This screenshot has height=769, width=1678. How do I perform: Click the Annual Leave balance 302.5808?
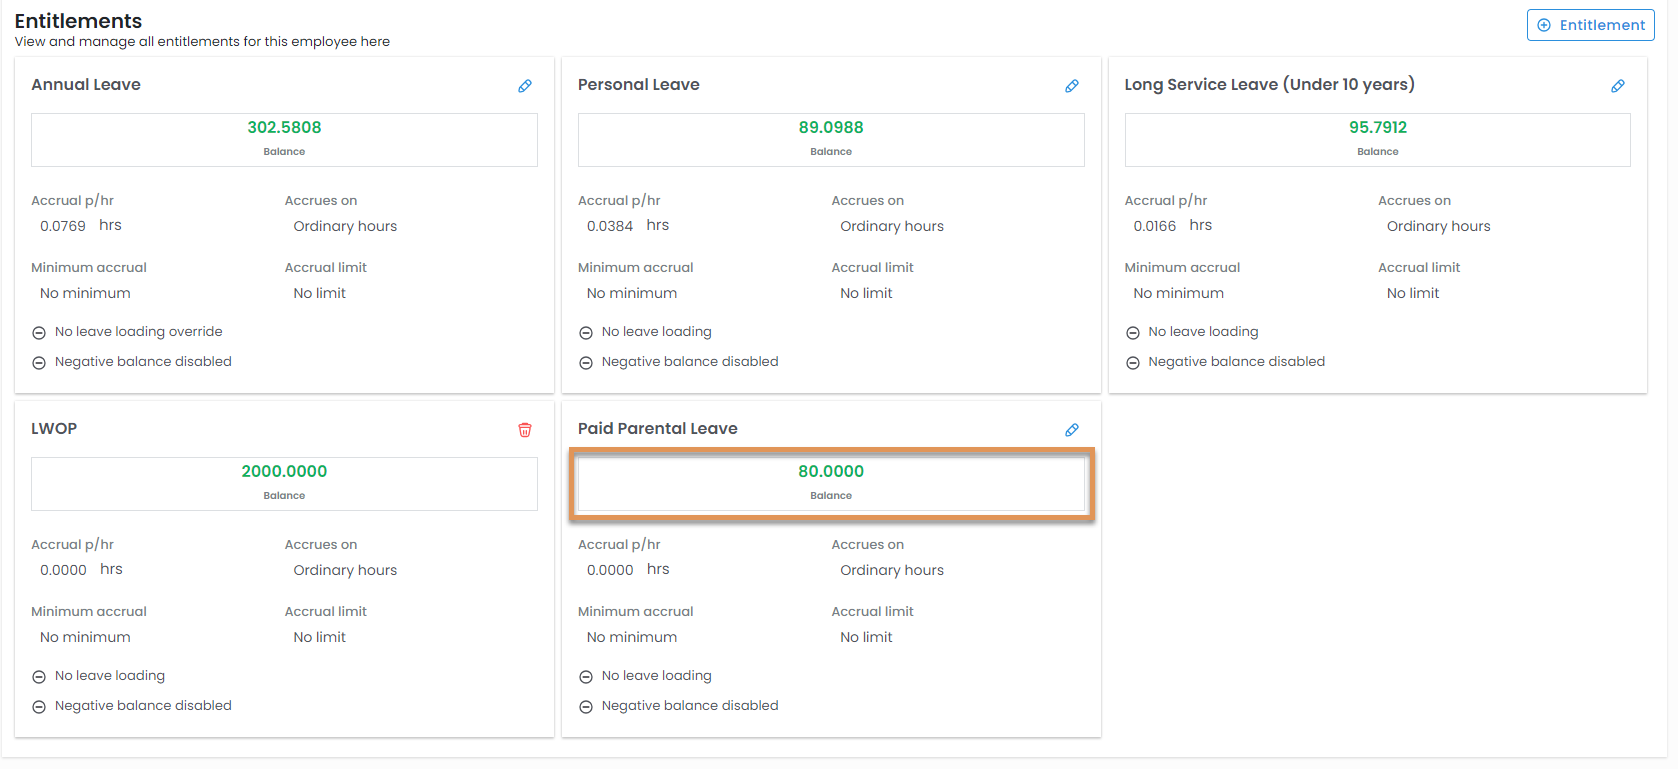[x=284, y=128]
